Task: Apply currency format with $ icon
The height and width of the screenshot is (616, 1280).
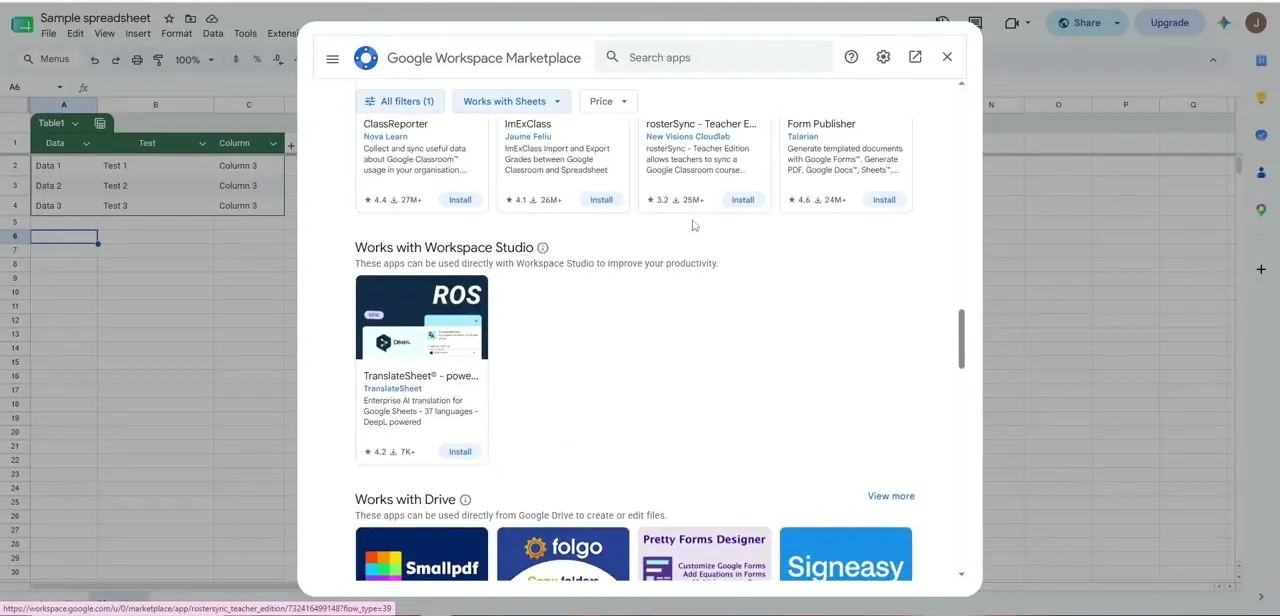Action: pos(236,60)
